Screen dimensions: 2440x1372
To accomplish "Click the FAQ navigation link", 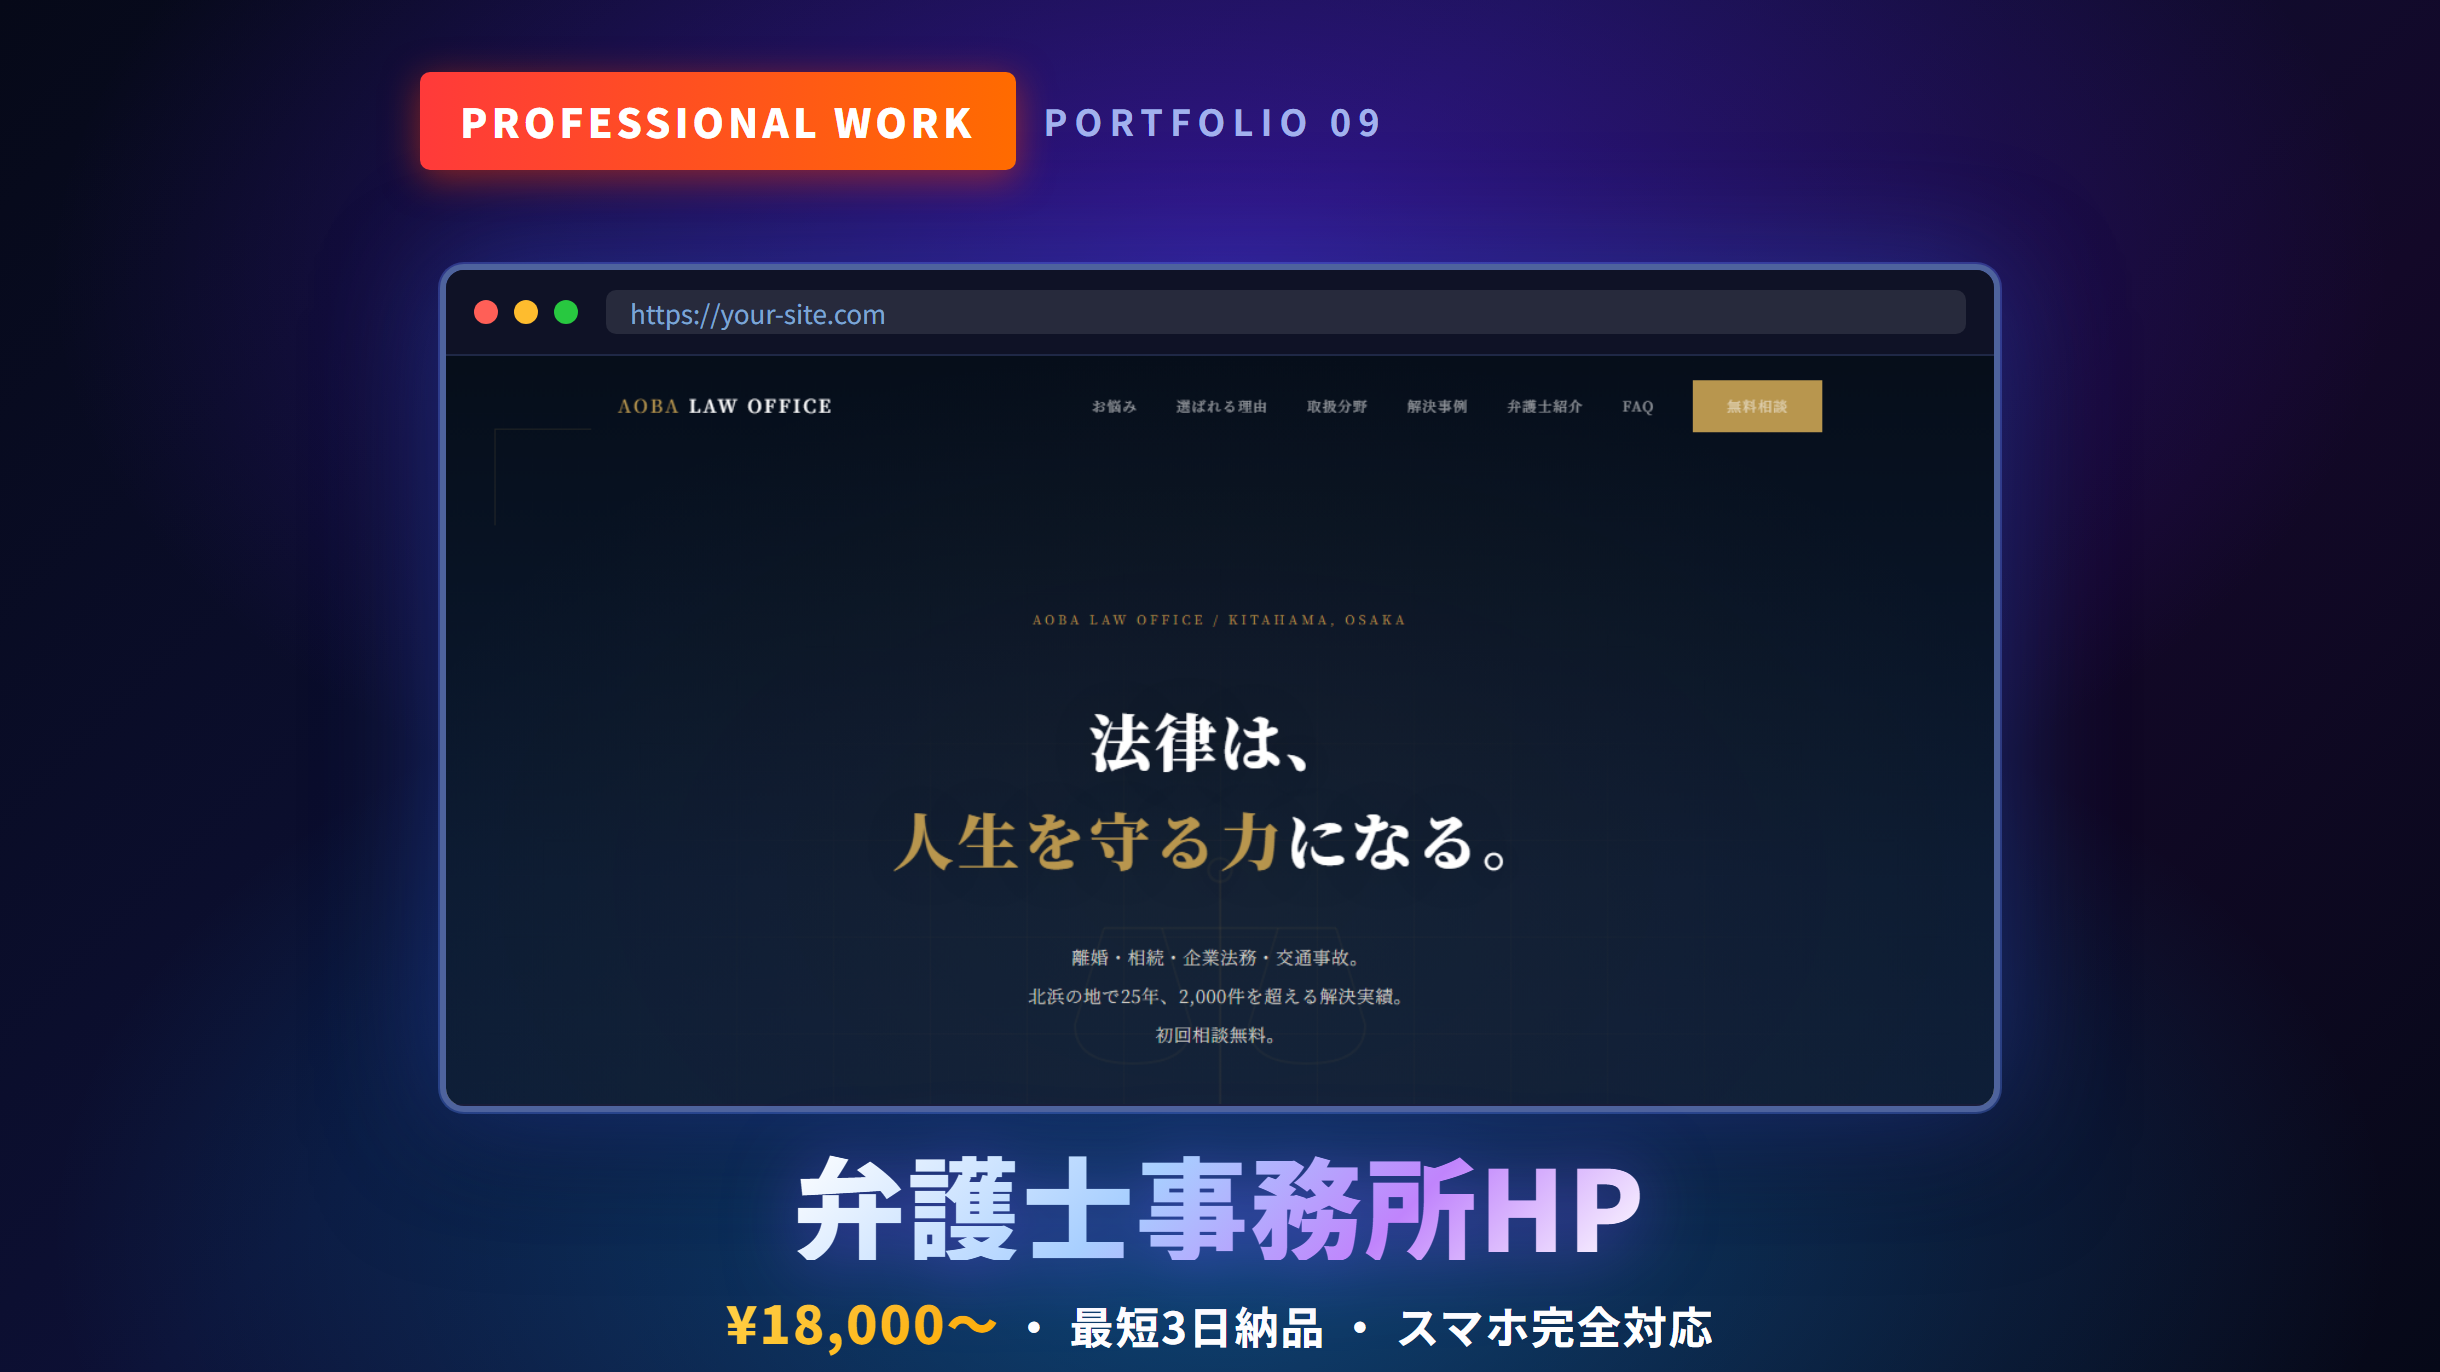I will [x=1637, y=406].
